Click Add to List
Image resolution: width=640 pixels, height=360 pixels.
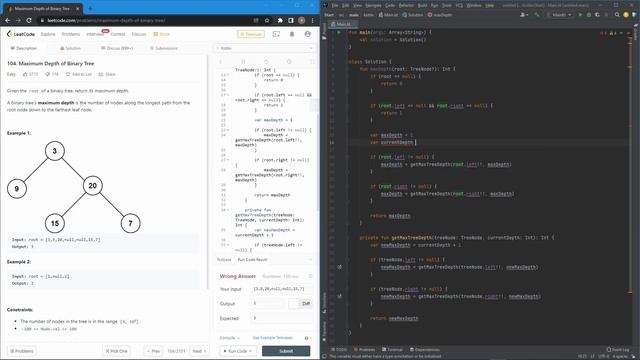tap(79, 74)
